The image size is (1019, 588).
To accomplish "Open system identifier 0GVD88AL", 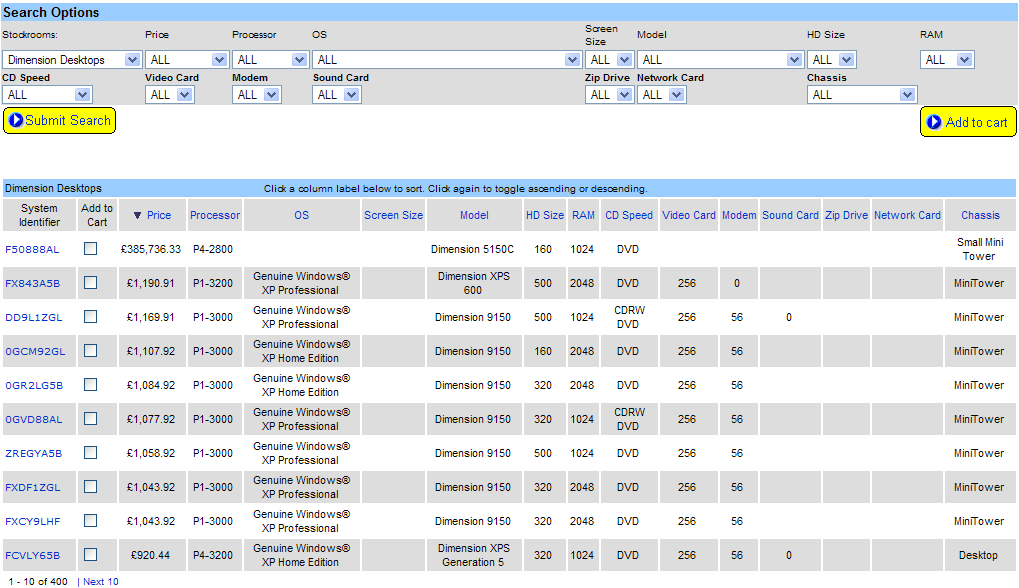I will click(x=34, y=419).
